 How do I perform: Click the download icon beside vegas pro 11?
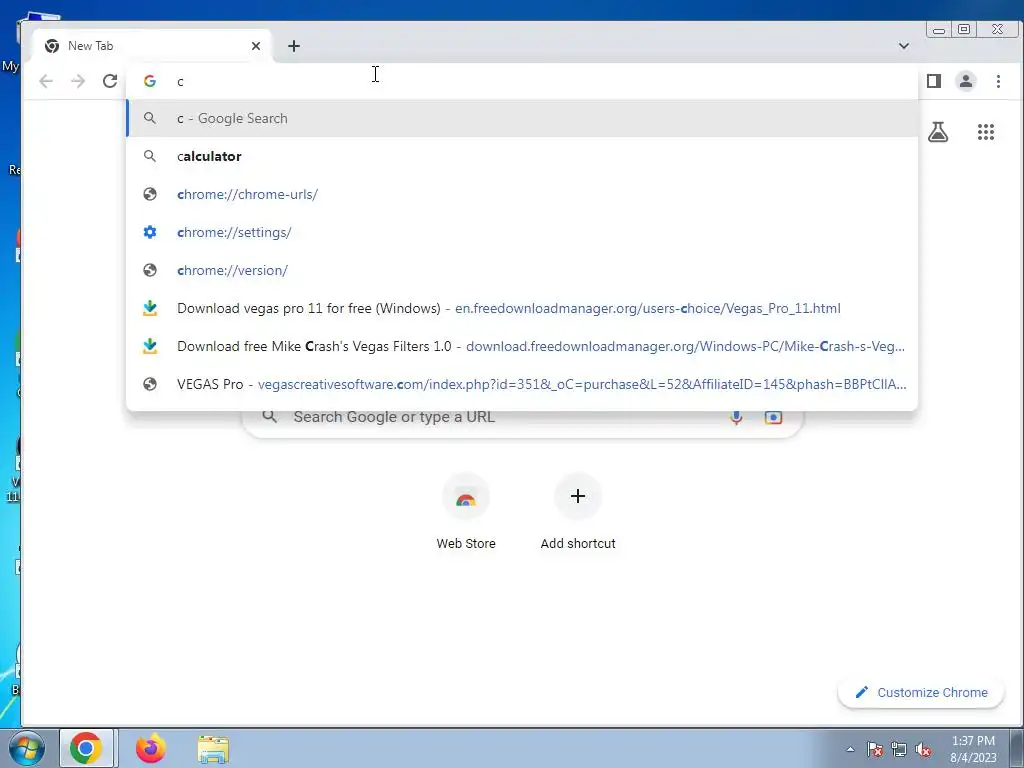pos(150,308)
